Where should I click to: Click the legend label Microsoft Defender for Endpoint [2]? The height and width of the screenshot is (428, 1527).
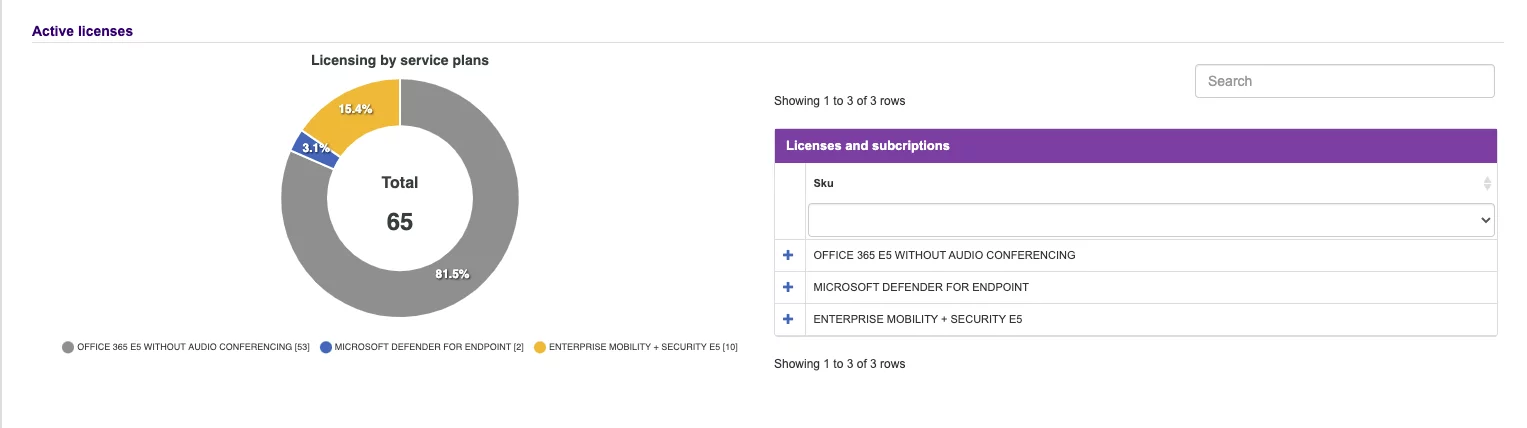pyautogui.click(x=429, y=347)
